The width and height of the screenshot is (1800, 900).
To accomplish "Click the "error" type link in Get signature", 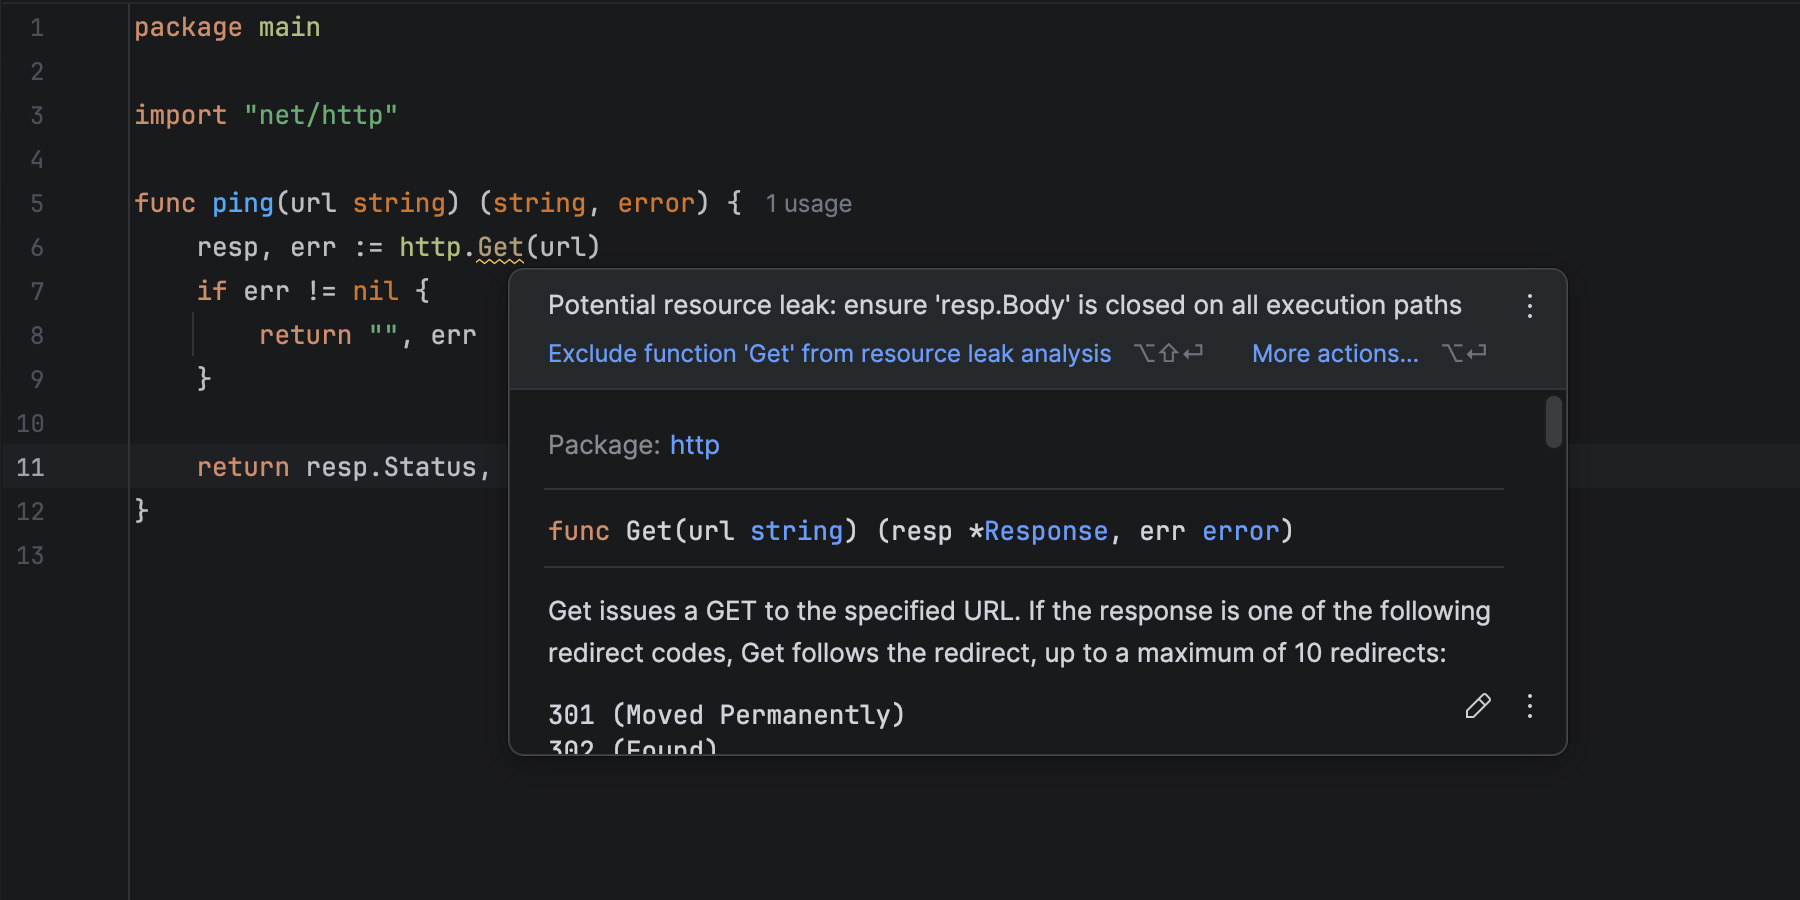I will [x=1240, y=531].
